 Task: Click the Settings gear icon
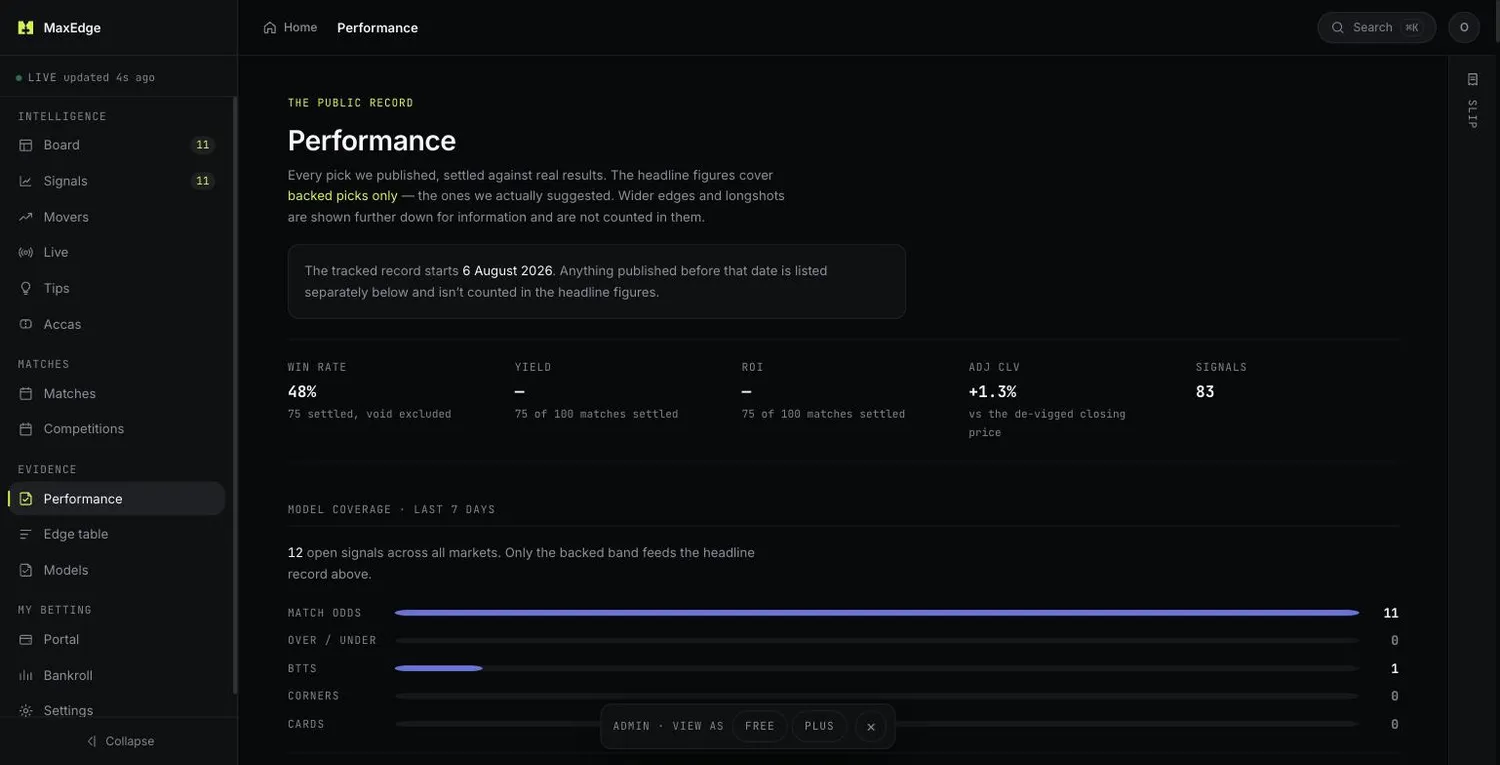[26, 711]
